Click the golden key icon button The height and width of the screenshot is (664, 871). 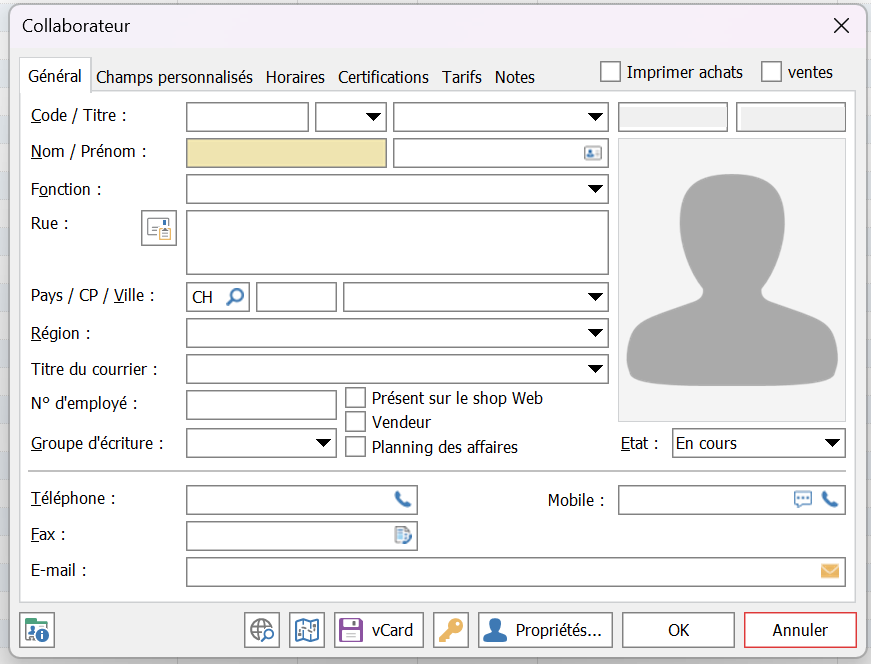(x=451, y=630)
